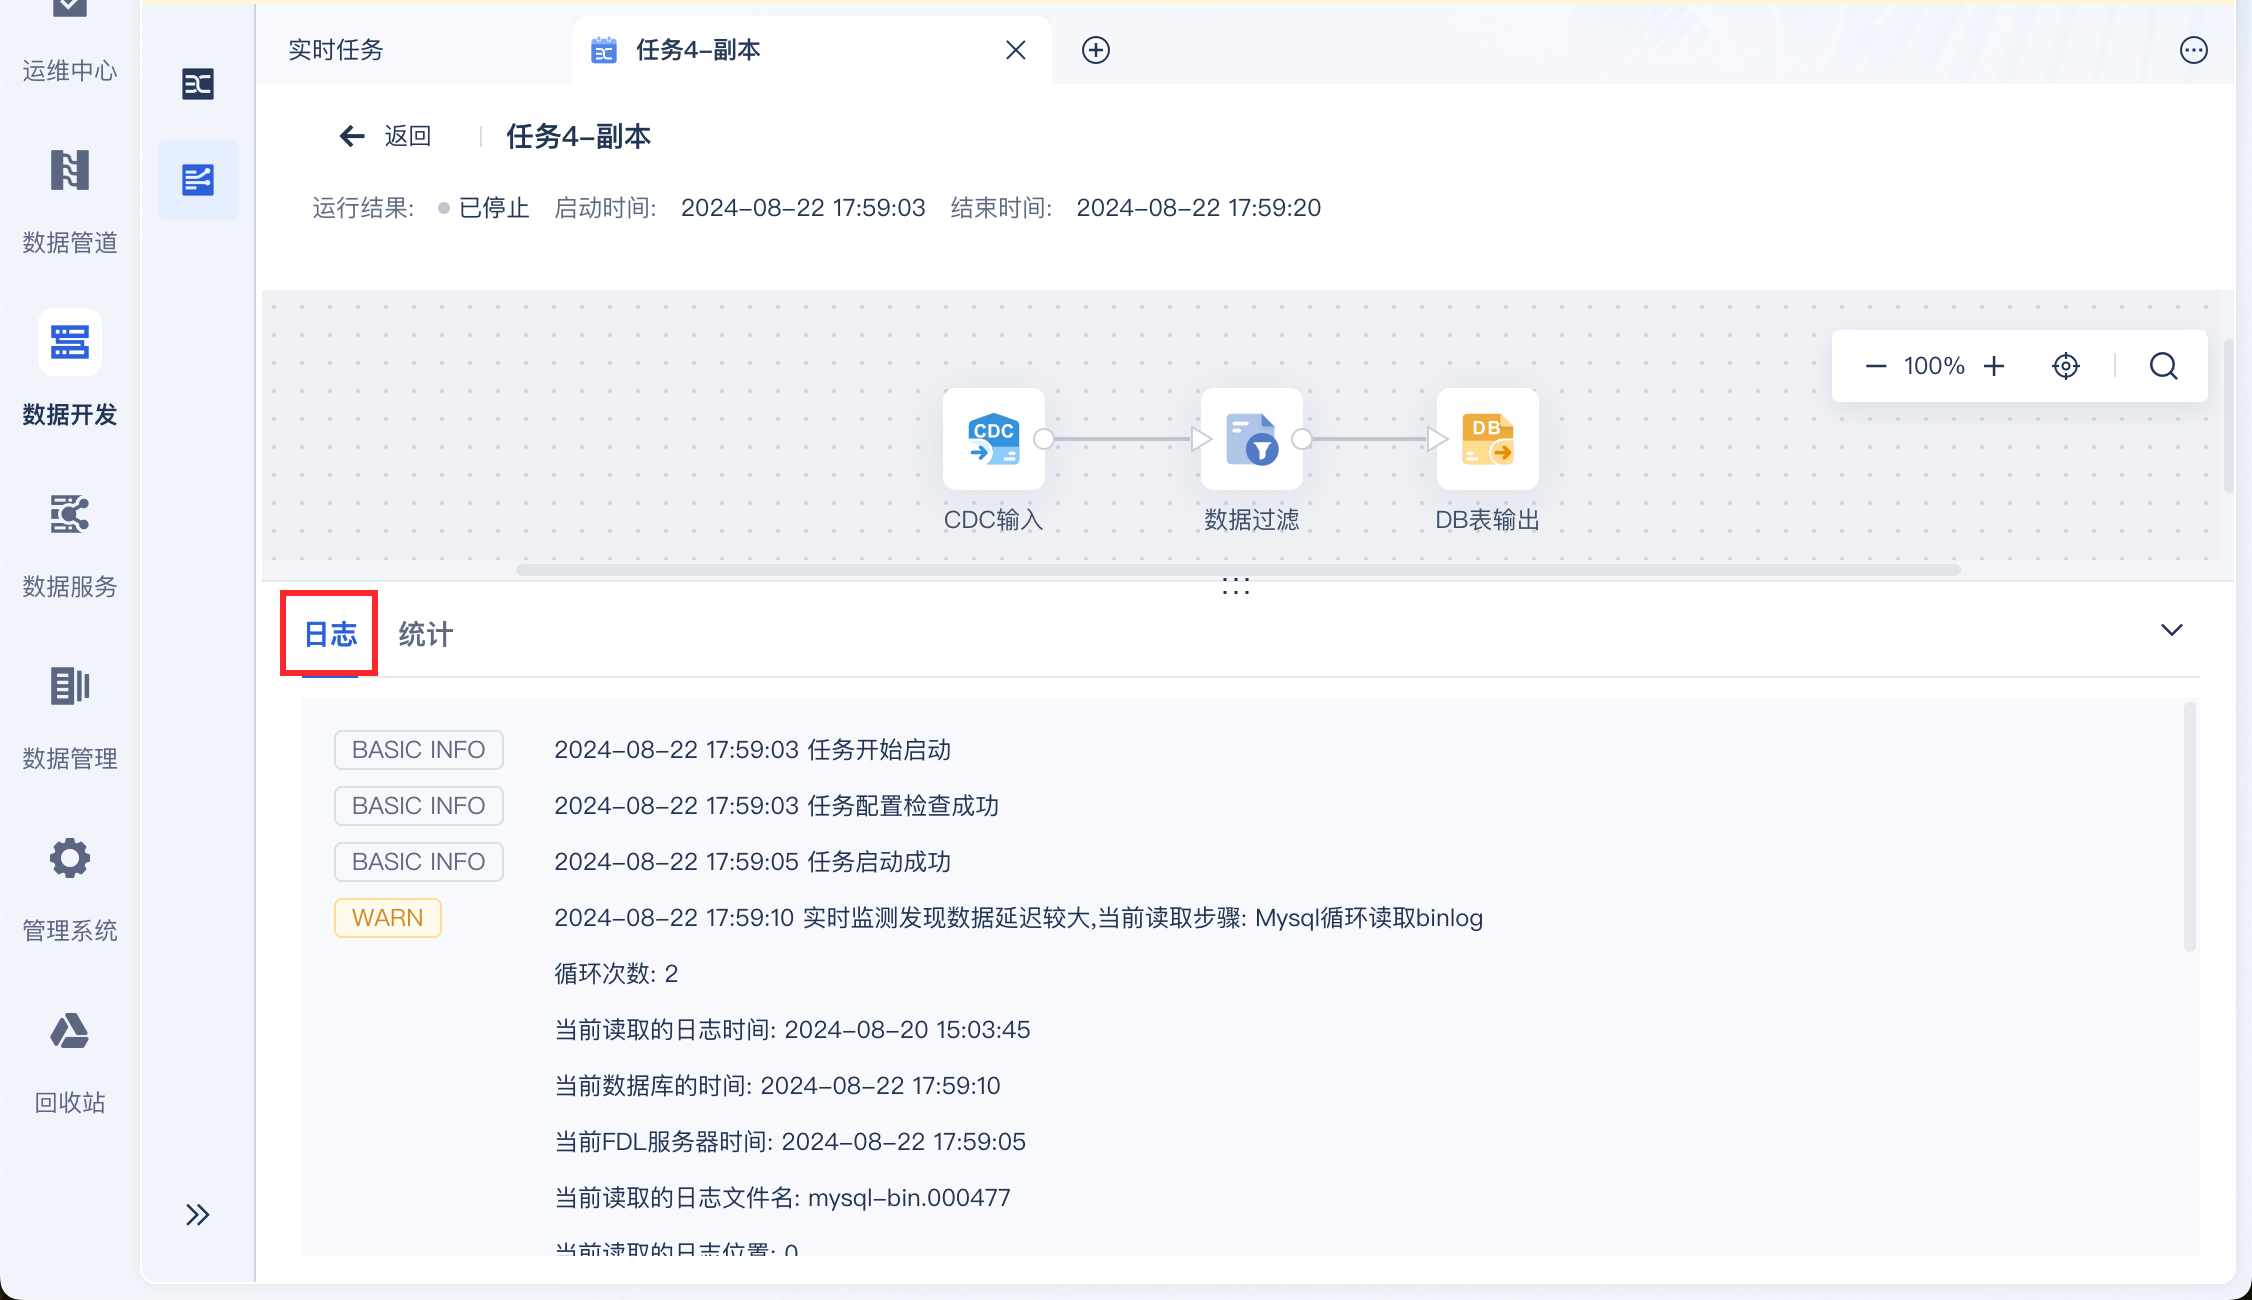Collapse the log panel with chevron

[2171, 630]
